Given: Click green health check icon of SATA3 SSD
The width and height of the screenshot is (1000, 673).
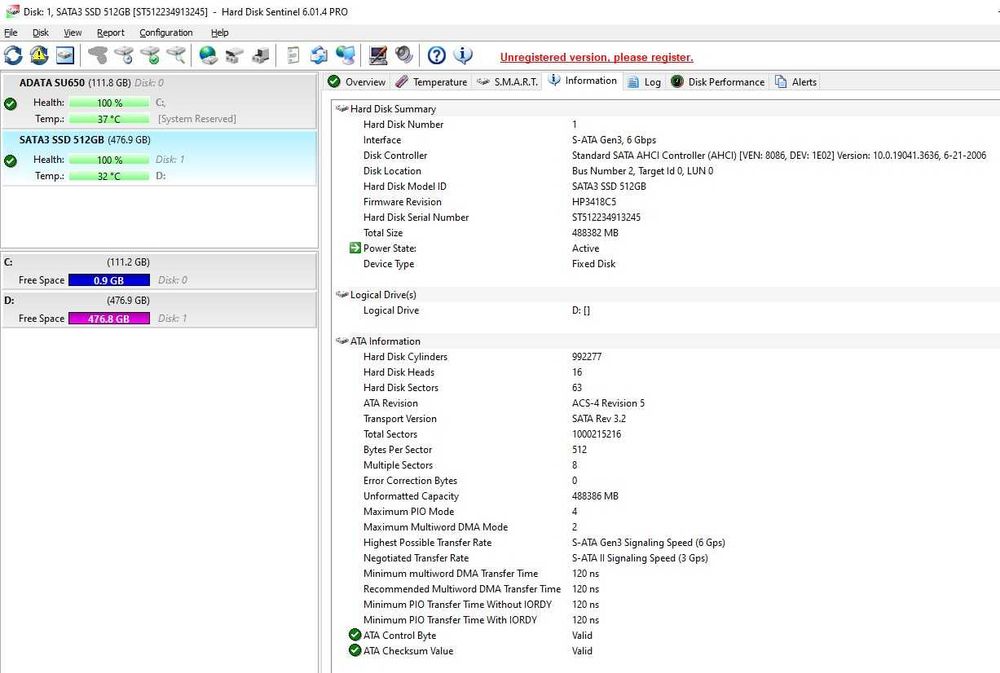Looking at the screenshot, I should [x=10, y=161].
